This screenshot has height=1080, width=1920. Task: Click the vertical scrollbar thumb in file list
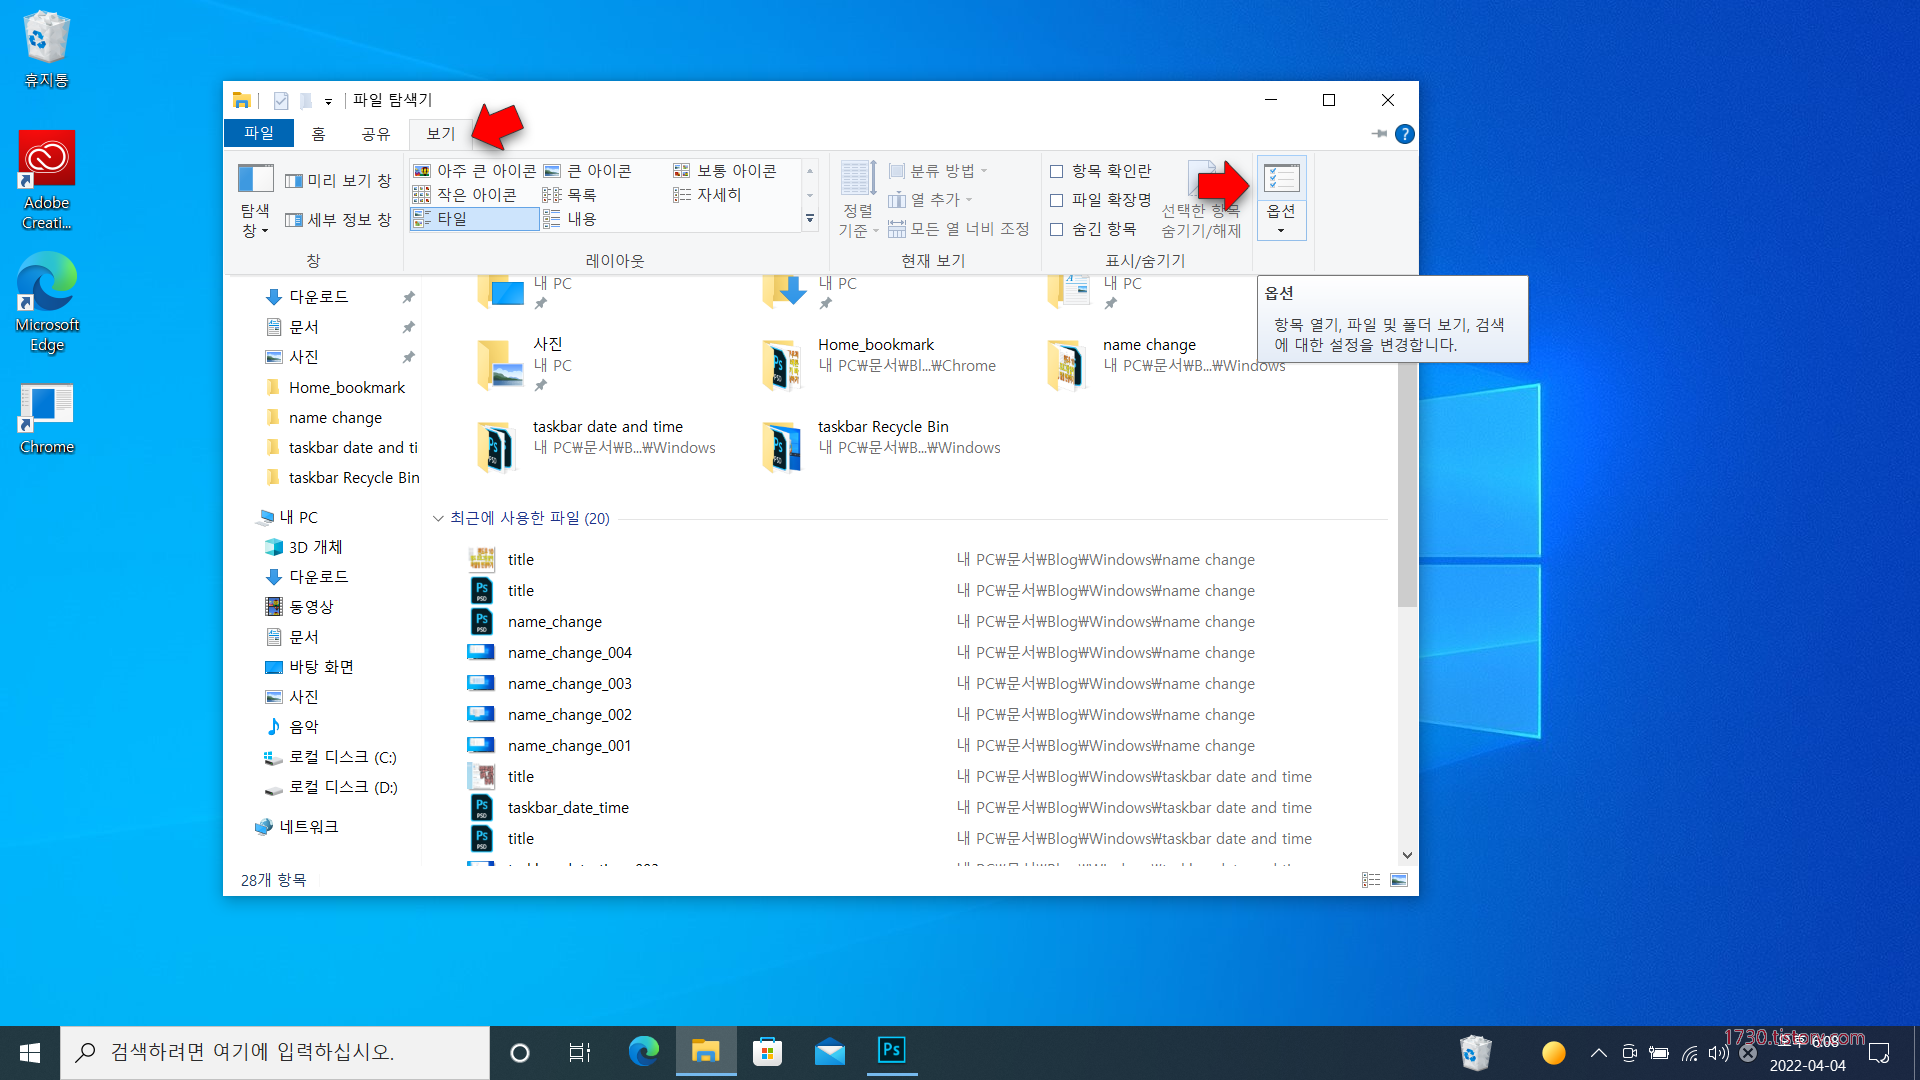pos(1407,480)
